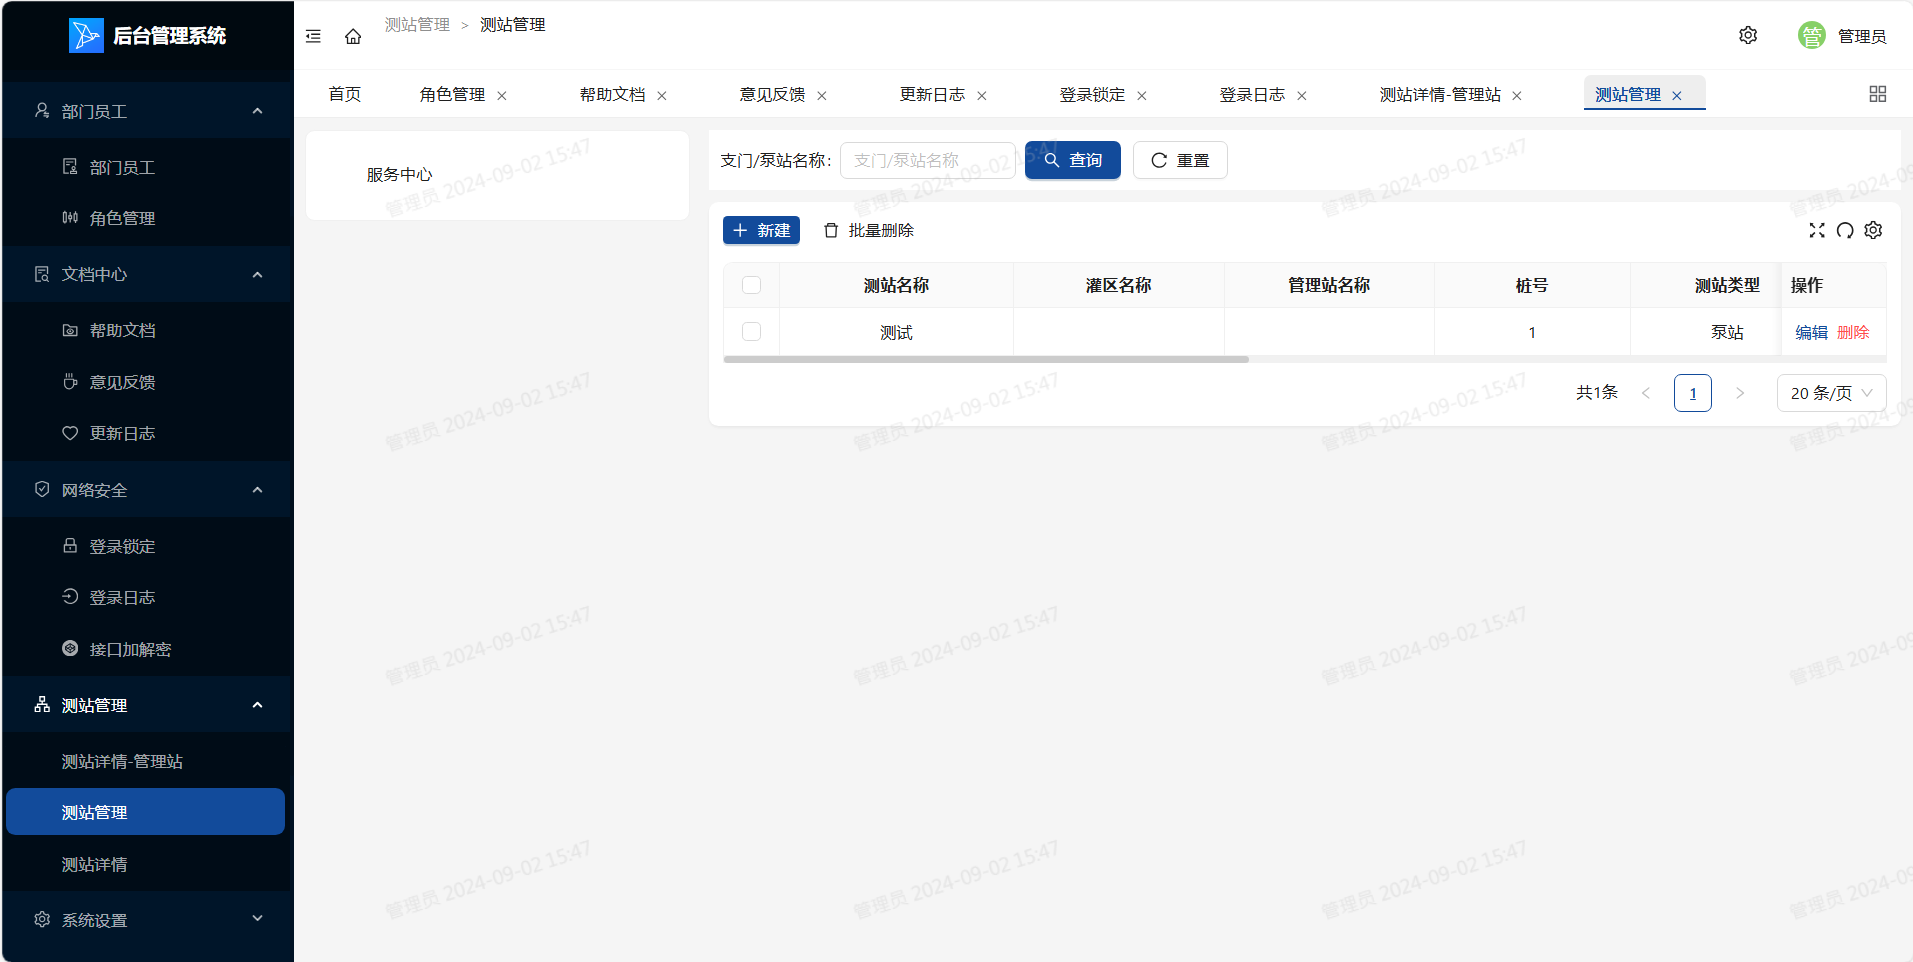
Task: Click the table horizontal scrollbar
Action: click(x=986, y=359)
